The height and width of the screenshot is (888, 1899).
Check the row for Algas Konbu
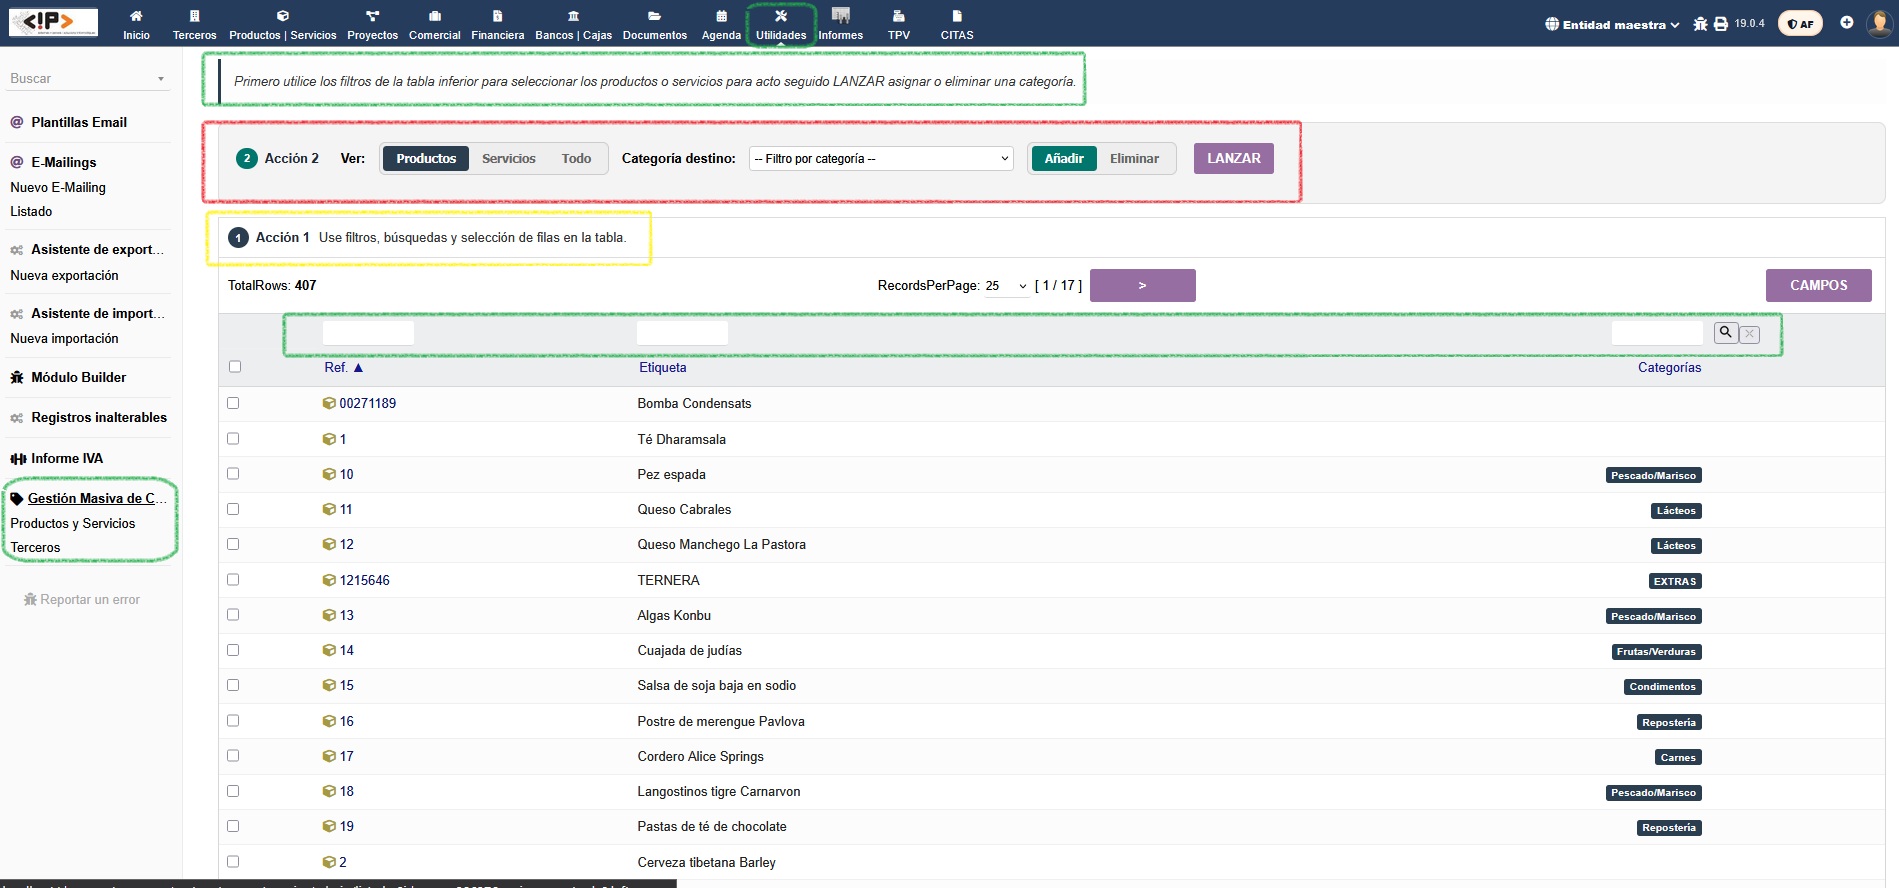(x=233, y=614)
